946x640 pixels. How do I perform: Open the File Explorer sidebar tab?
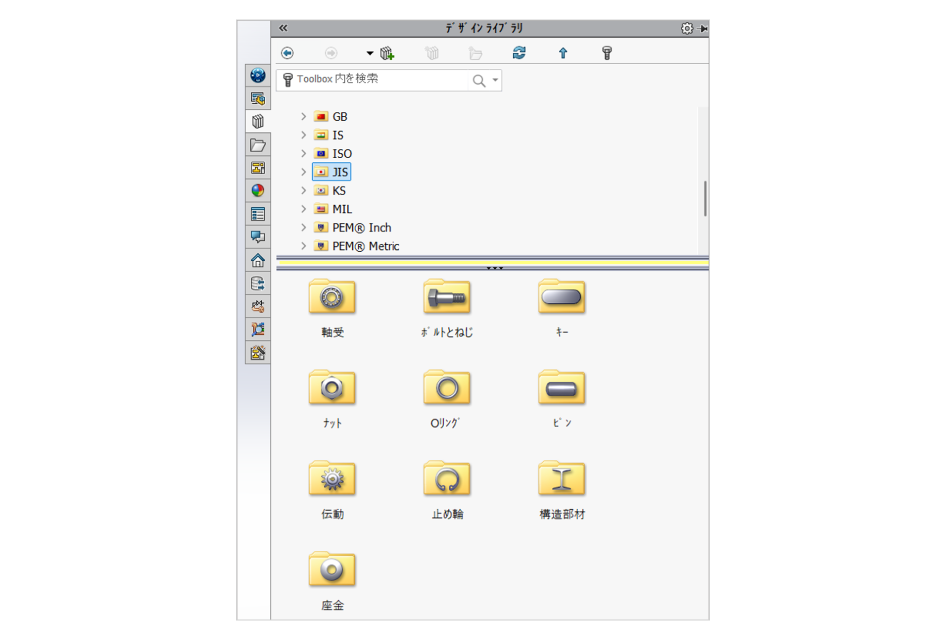pyautogui.click(x=258, y=145)
